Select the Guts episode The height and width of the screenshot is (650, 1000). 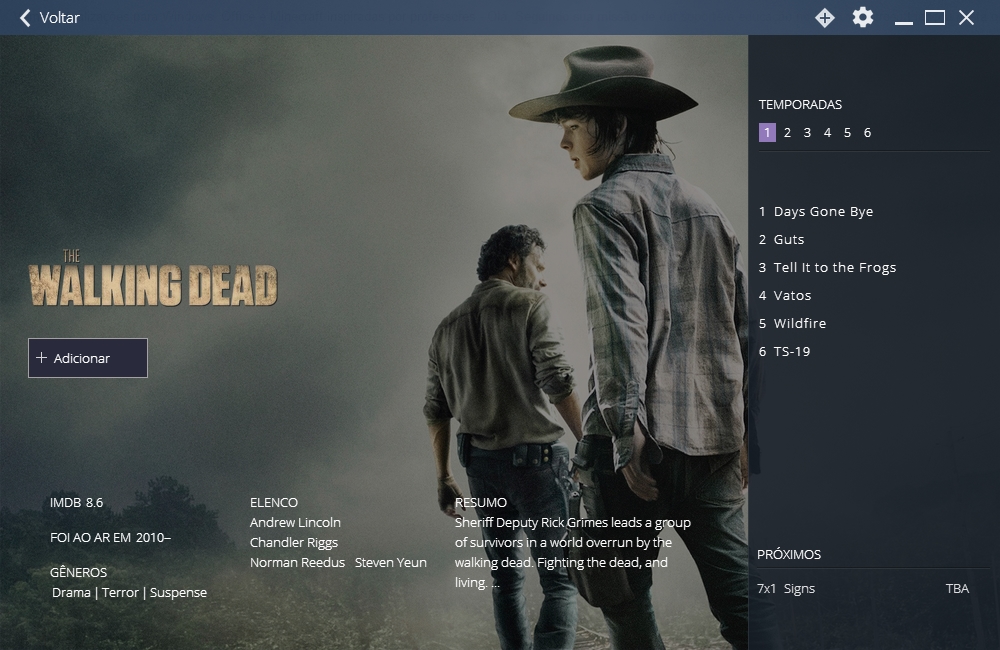pos(788,240)
